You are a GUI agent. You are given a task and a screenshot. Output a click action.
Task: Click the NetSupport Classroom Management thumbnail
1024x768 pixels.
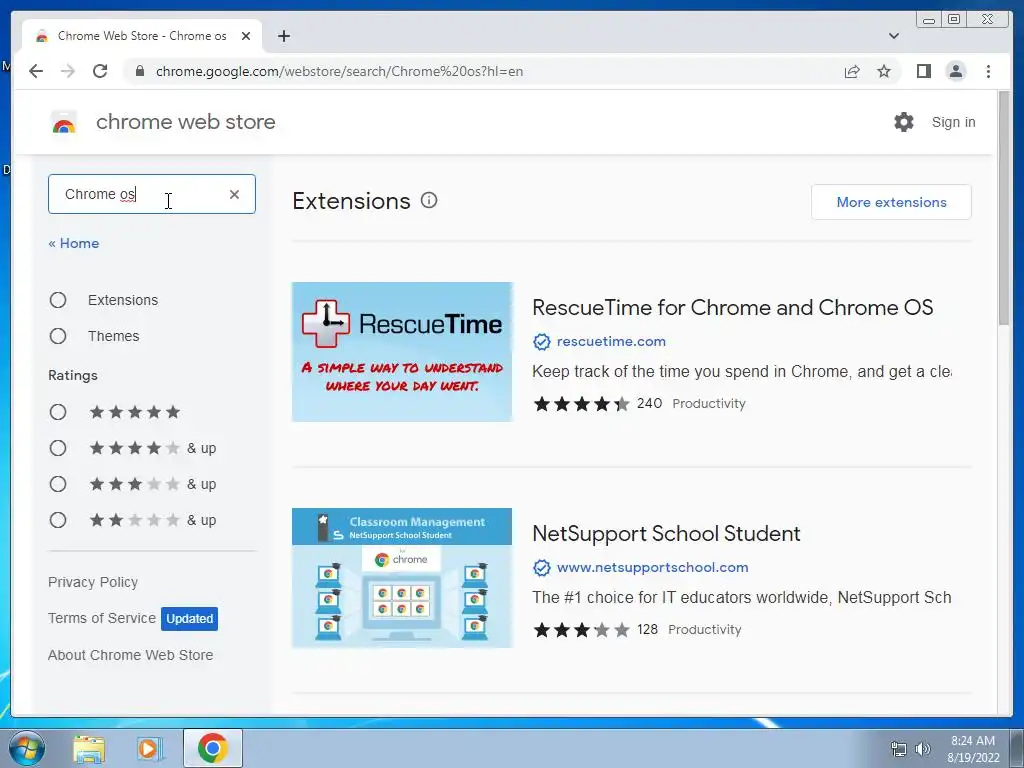coord(402,578)
